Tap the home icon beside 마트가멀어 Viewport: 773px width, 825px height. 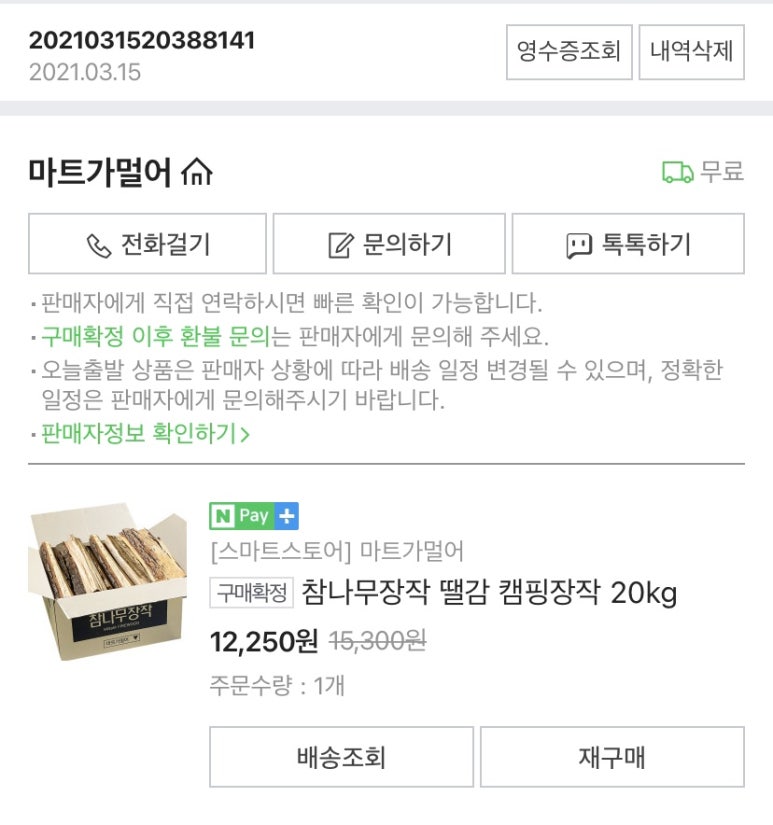click(x=197, y=173)
